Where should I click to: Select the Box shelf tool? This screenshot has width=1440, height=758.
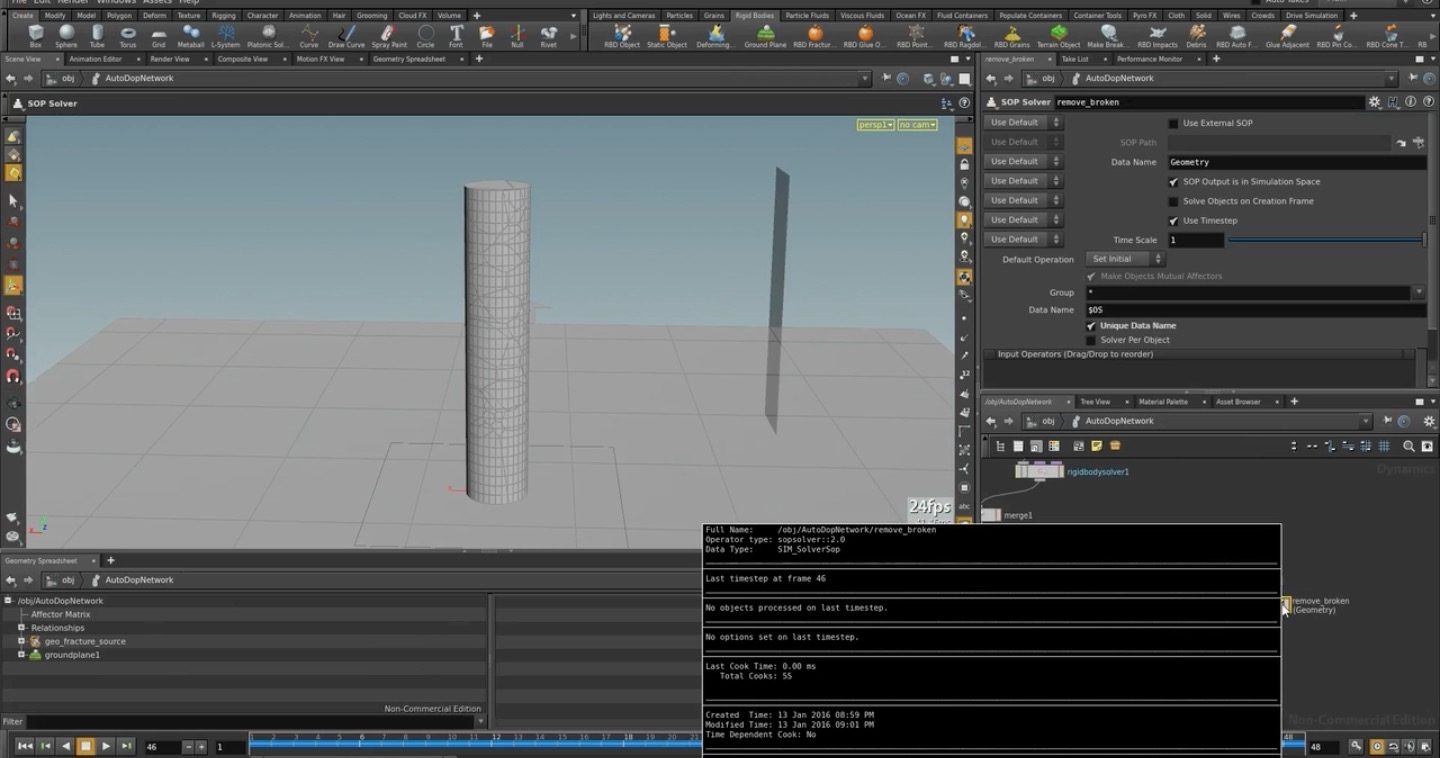pyautogui.click(x=36, y=37)
